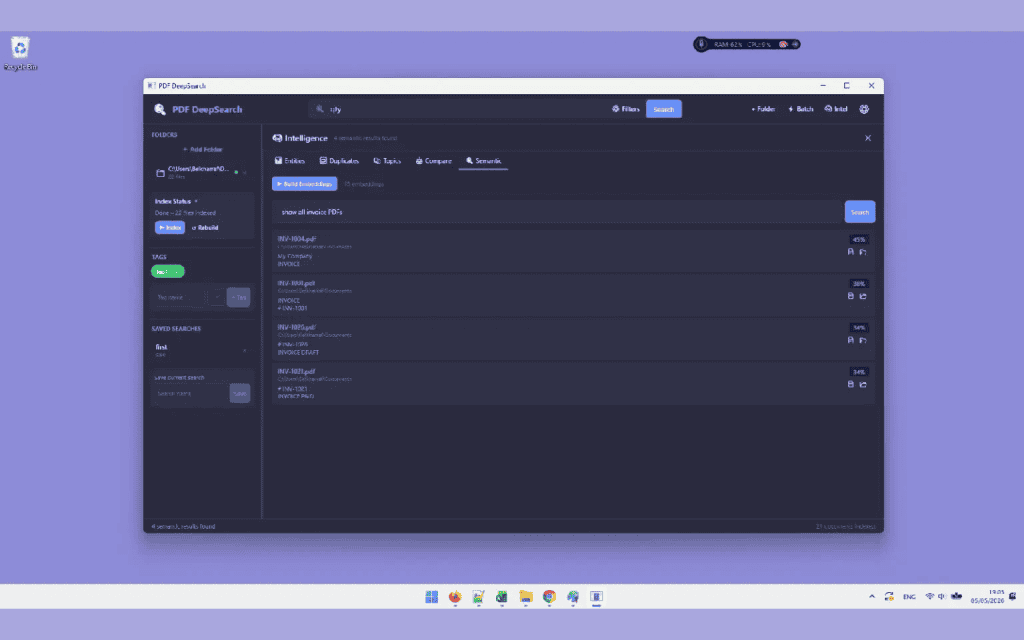Show in folder icon for INV-1004.pdf
Screen dimensions: 1024x640
tap(863, 251)
